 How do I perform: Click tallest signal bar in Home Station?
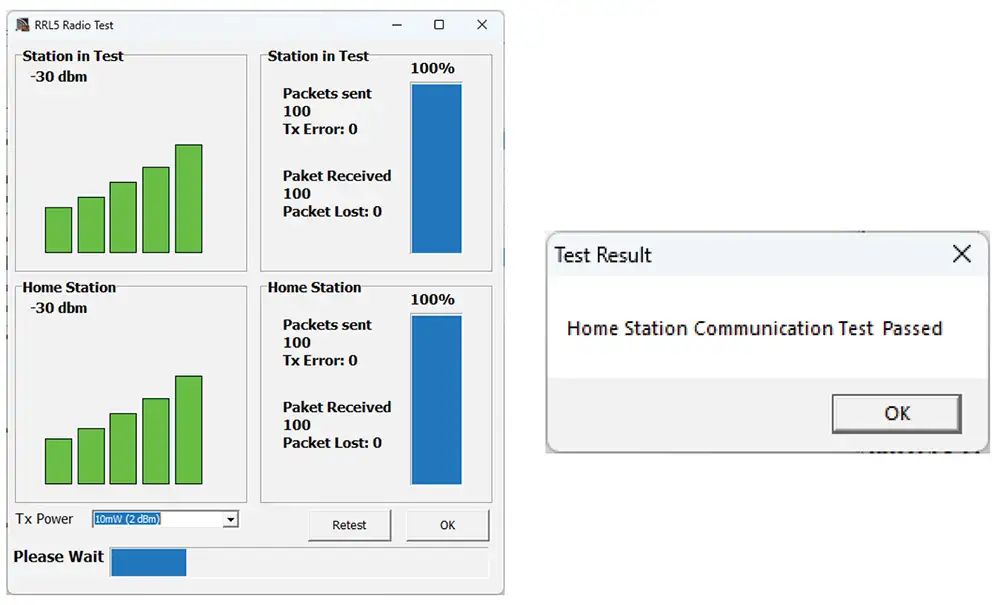[188, 430]
